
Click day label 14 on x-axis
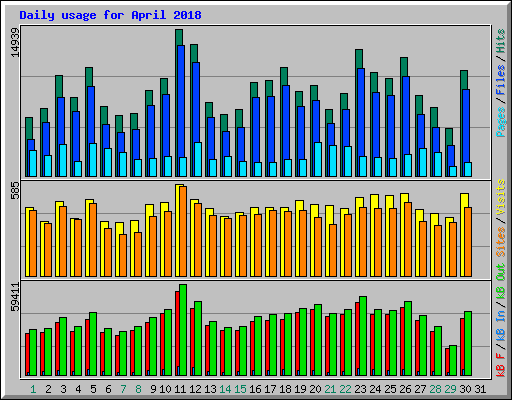pyautogui.click(x=225, y=389)
